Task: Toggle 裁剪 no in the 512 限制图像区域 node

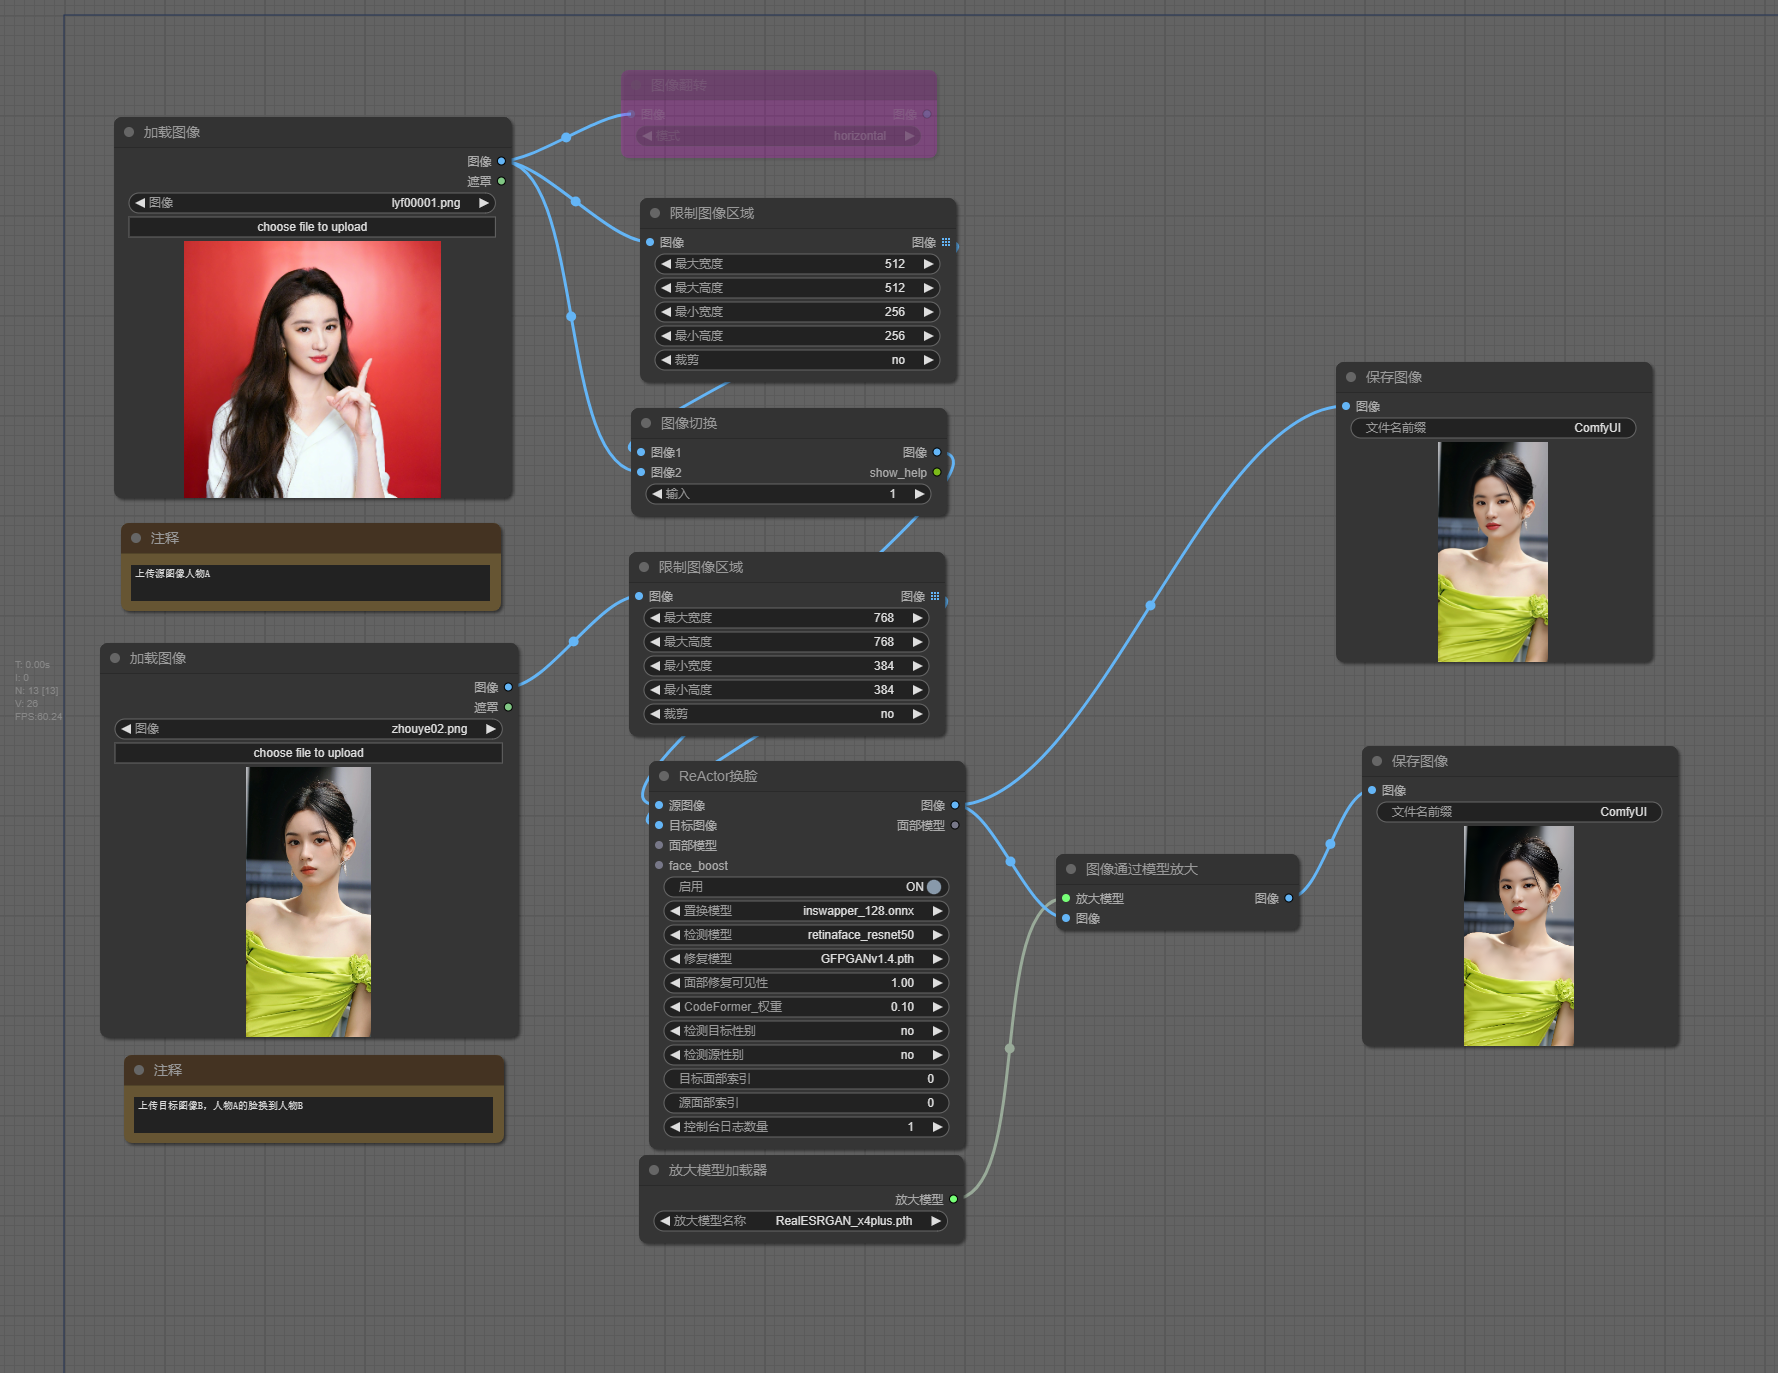Action: coord(797,360)
